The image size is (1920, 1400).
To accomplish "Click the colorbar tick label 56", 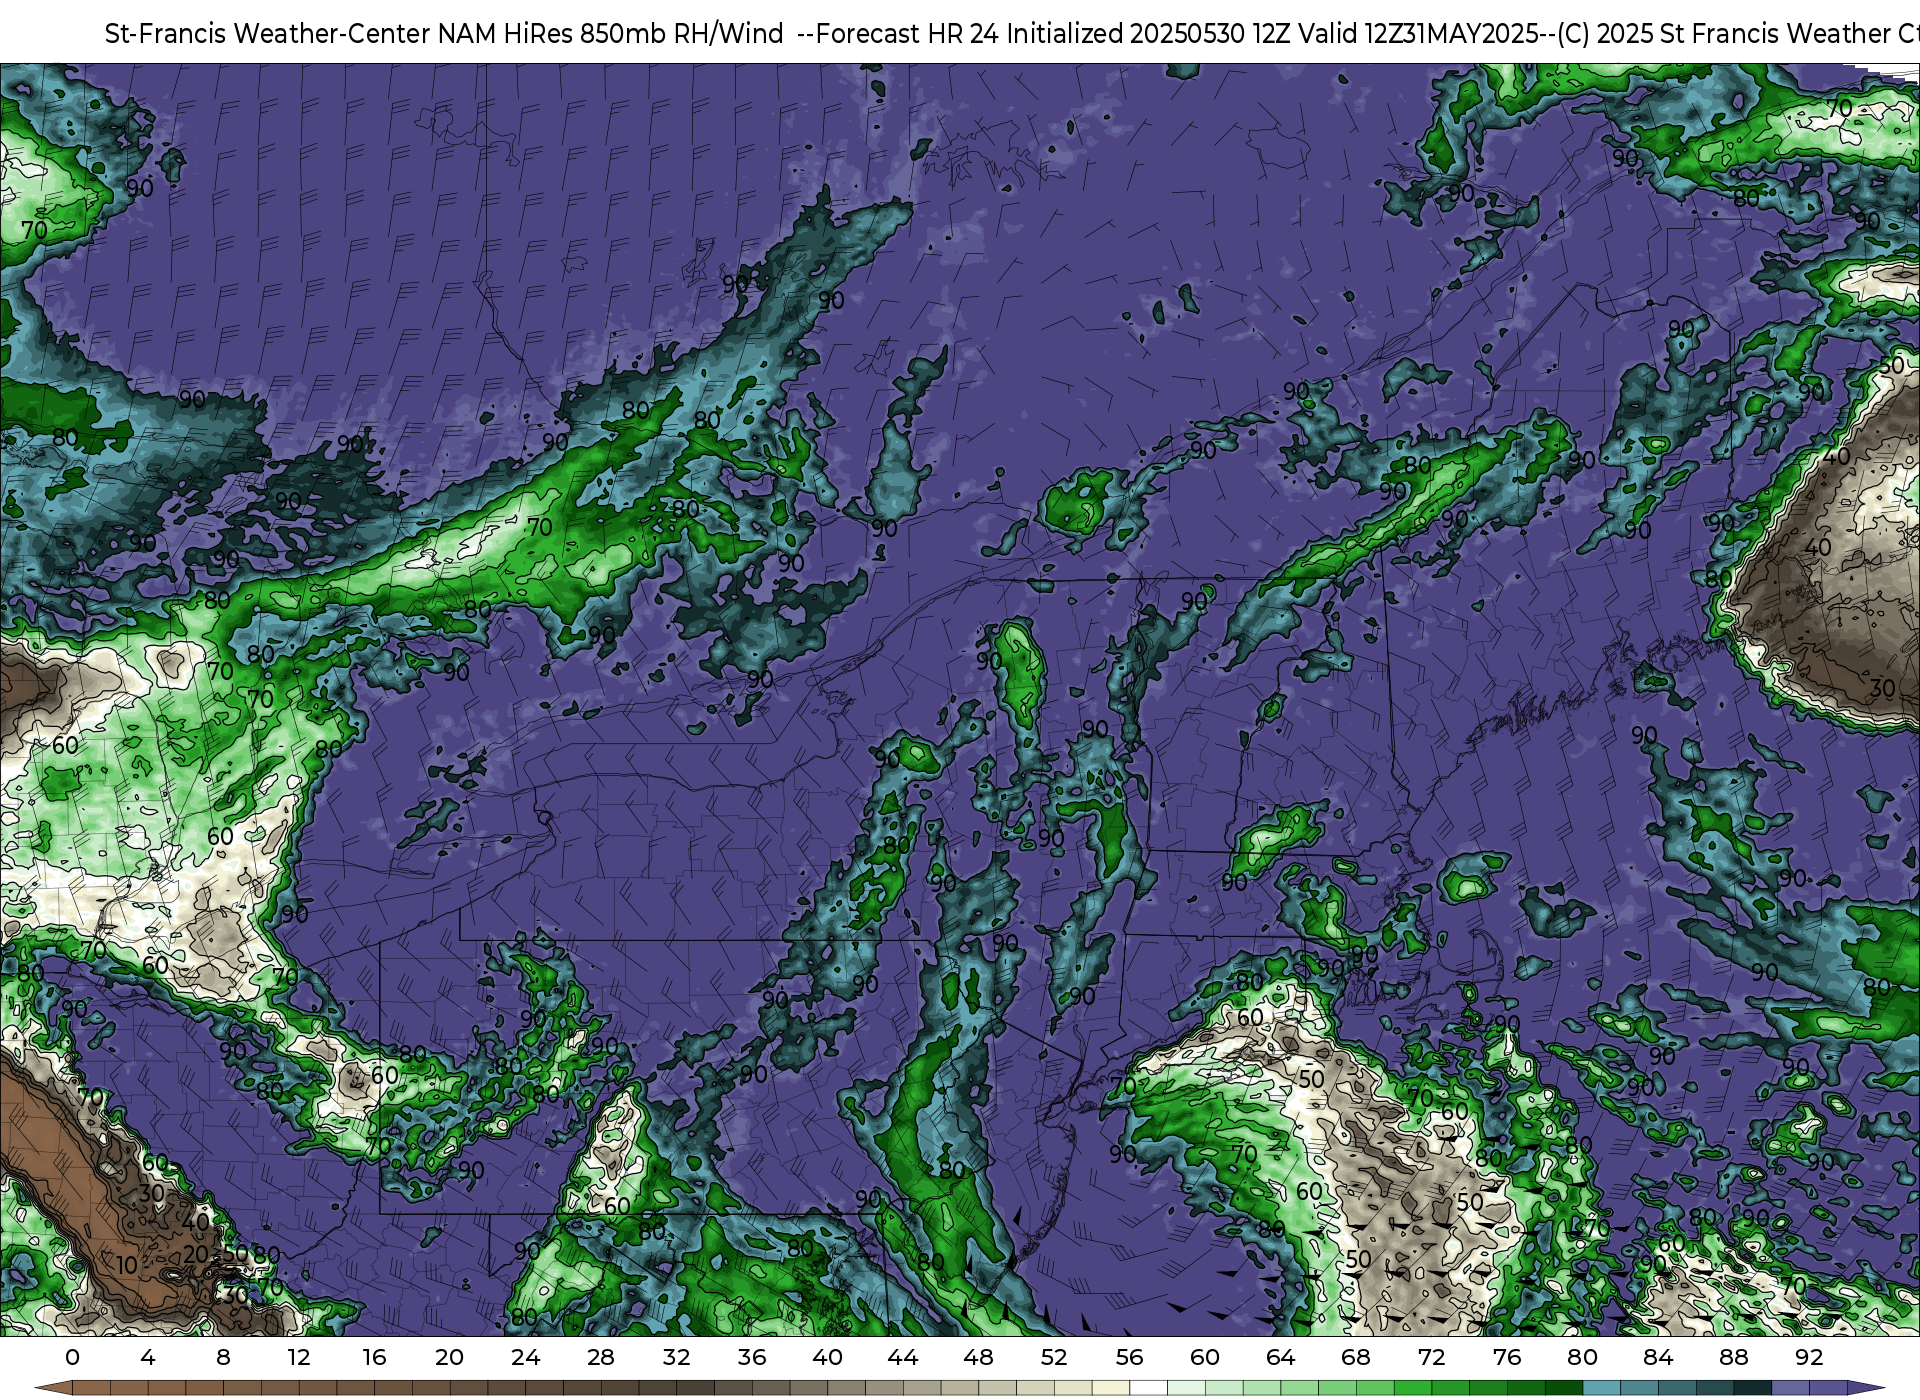I will [x=1129, y=1357].
